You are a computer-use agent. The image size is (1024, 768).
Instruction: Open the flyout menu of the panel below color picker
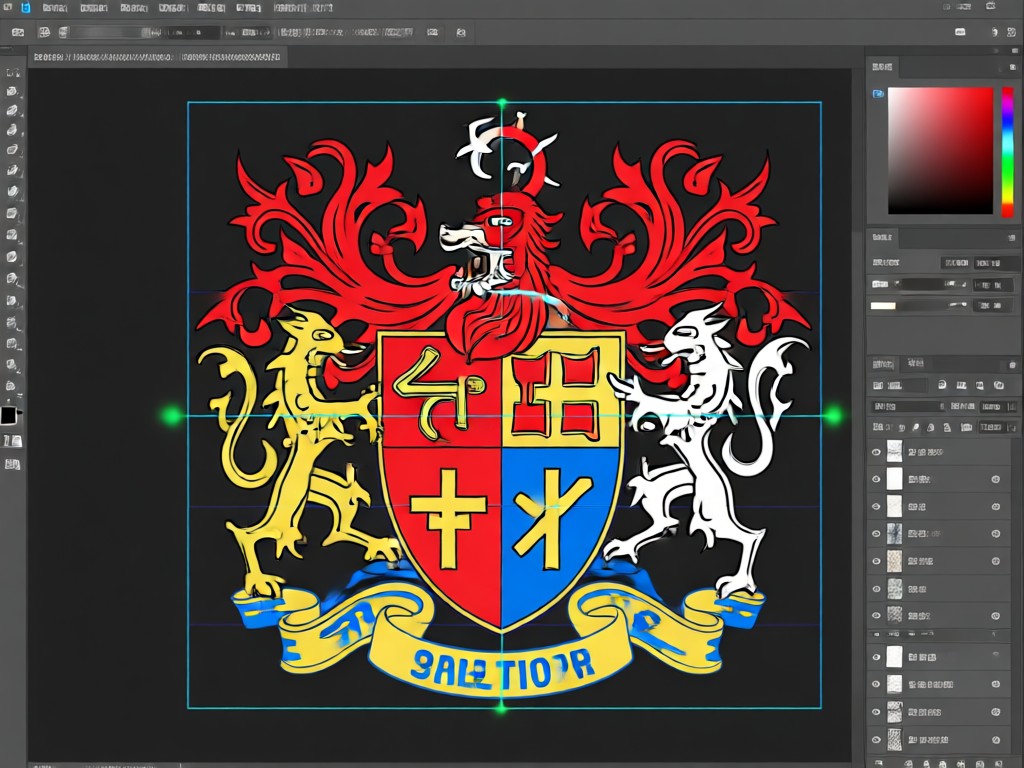(1013, 238)
